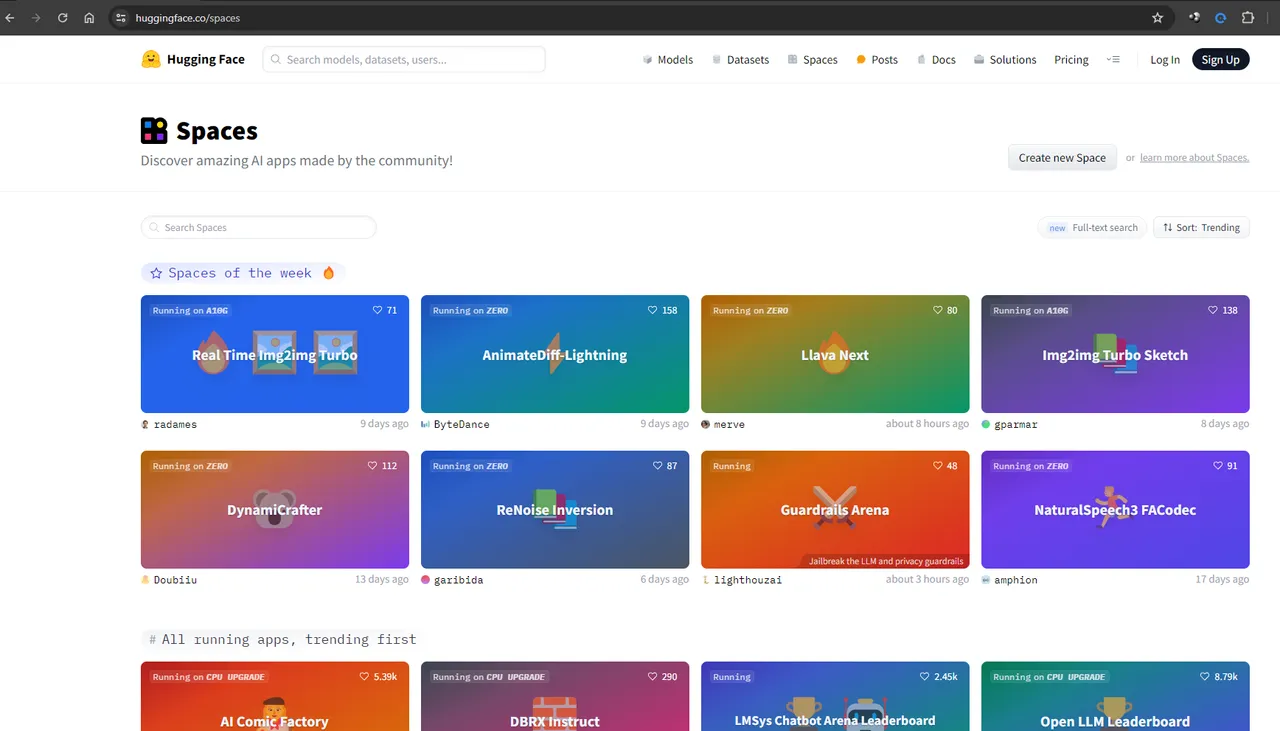Screen dimensions: 1280x731
Task: Bookmark this page with star icon
Action: pos(1157,18)
